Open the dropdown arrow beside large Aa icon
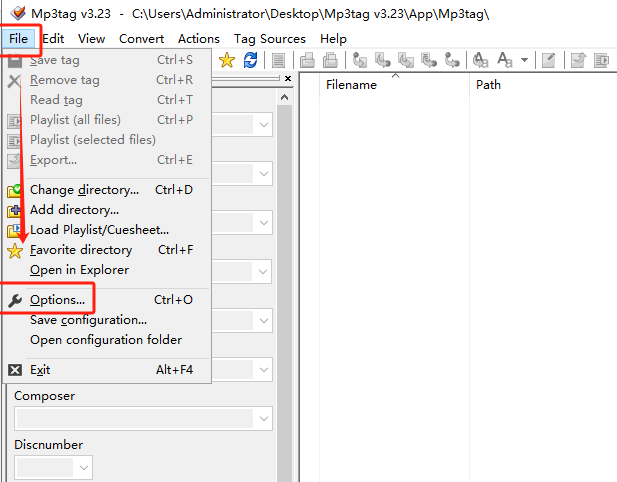The height and width of the screenshot is (482, 617). point(524,60)
